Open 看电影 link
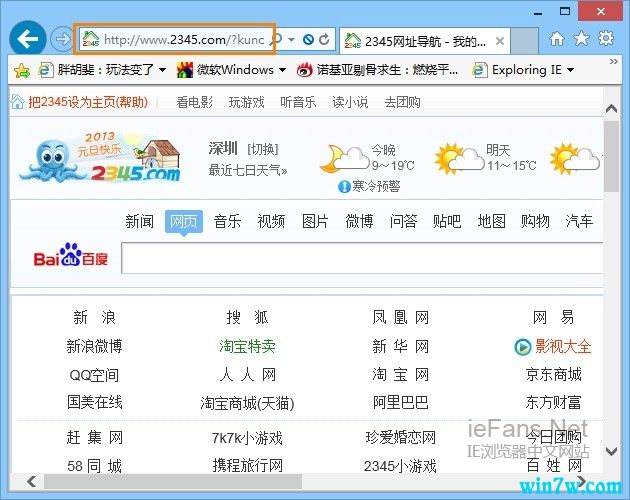630x500 pixels. [194, 102]
